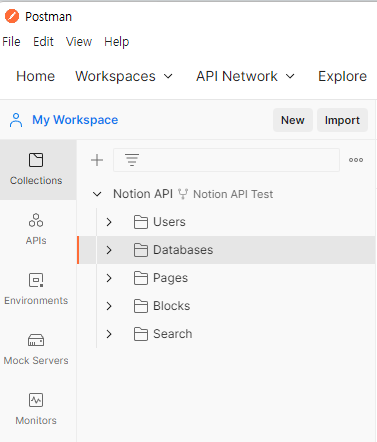Viewport: 377px width, 442px height.
Task: Go to the Explore tab
Action: click(342, 76)
